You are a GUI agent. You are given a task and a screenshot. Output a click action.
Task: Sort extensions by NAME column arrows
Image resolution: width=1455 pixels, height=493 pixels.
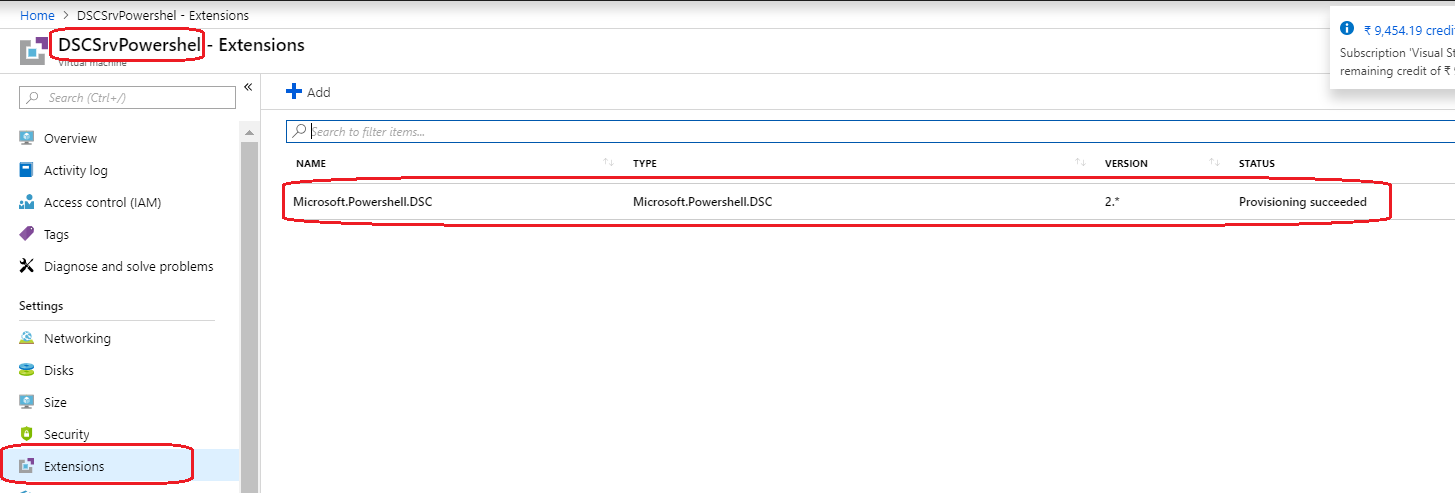(x=608, y=163)
